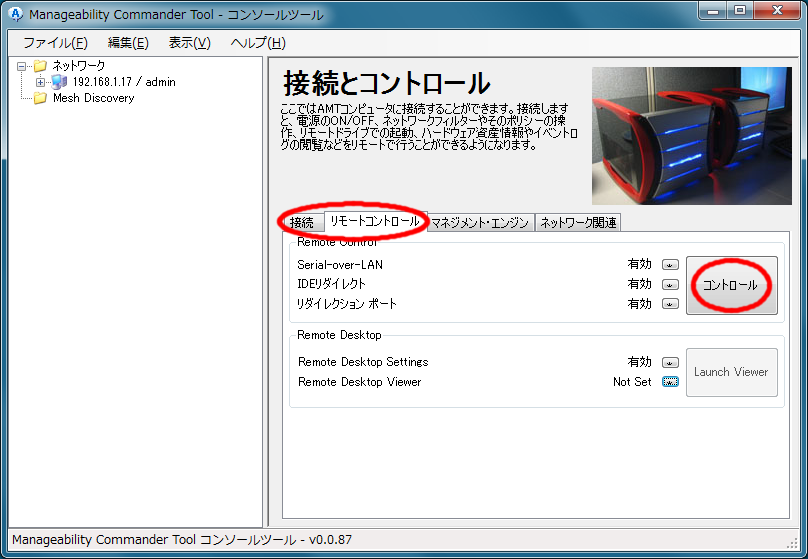Click the Mesh Discovery folder icon

[x=40, y=98]
